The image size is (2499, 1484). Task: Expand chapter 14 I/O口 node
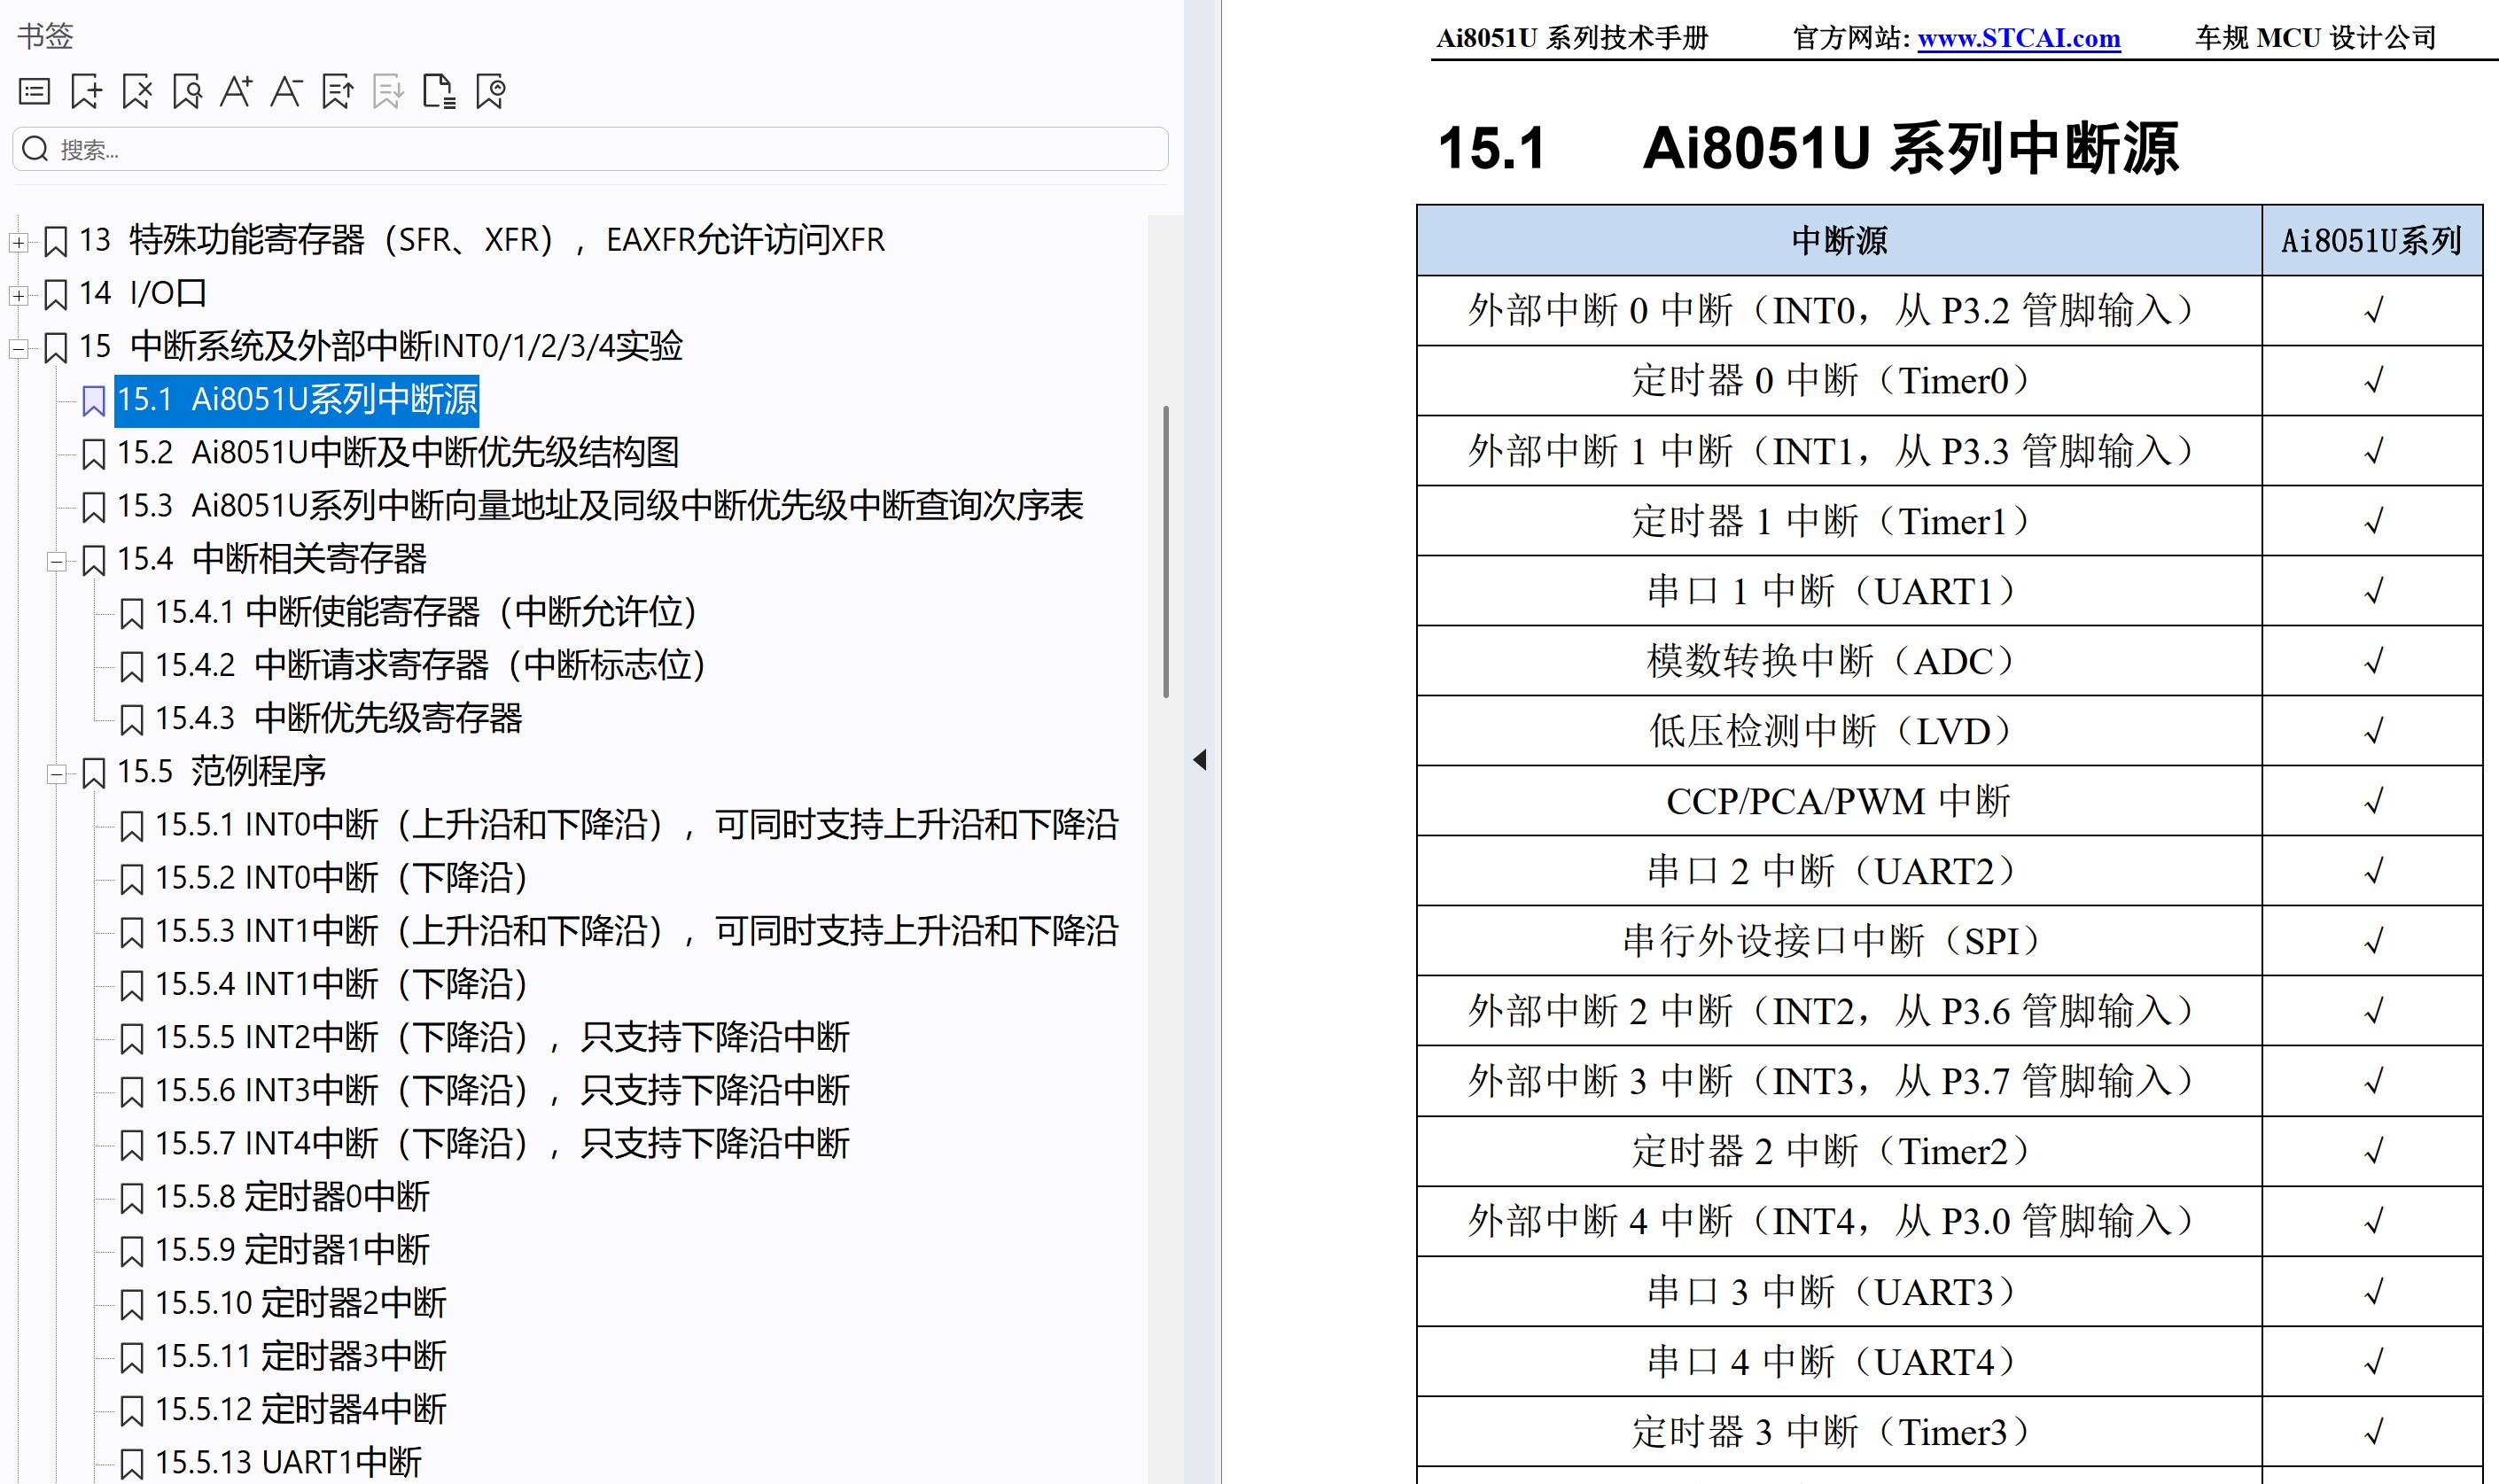[18, 295]
